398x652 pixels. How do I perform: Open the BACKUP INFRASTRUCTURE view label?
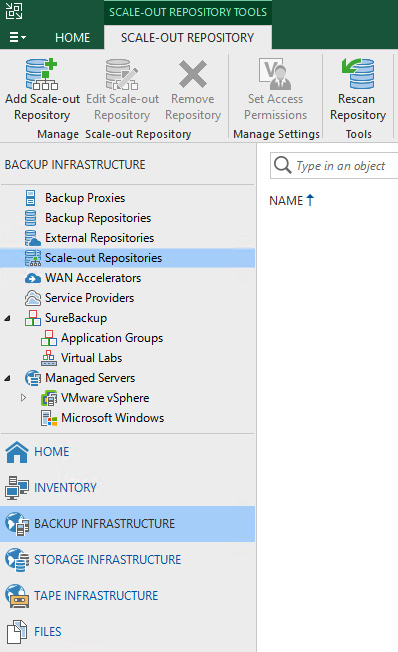(x=104, y=524)
